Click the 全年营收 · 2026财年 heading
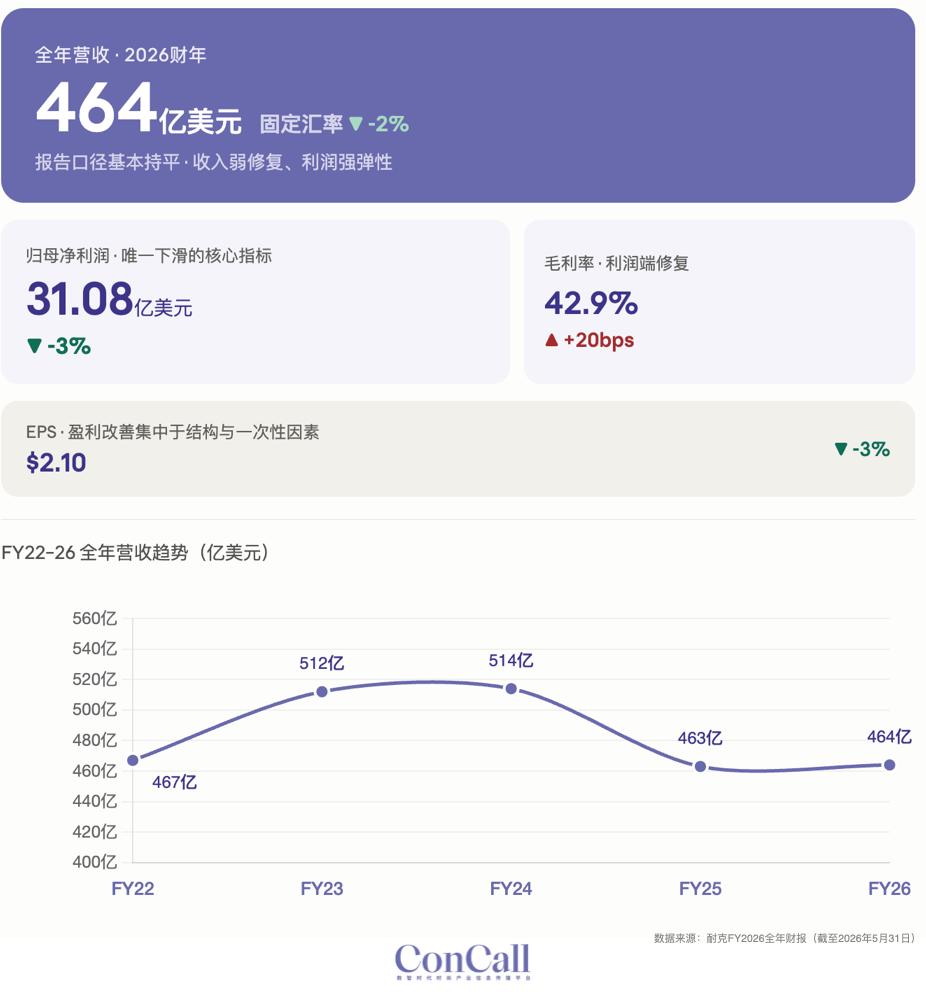The image size is (926, 992). click(x=121, y=55)
